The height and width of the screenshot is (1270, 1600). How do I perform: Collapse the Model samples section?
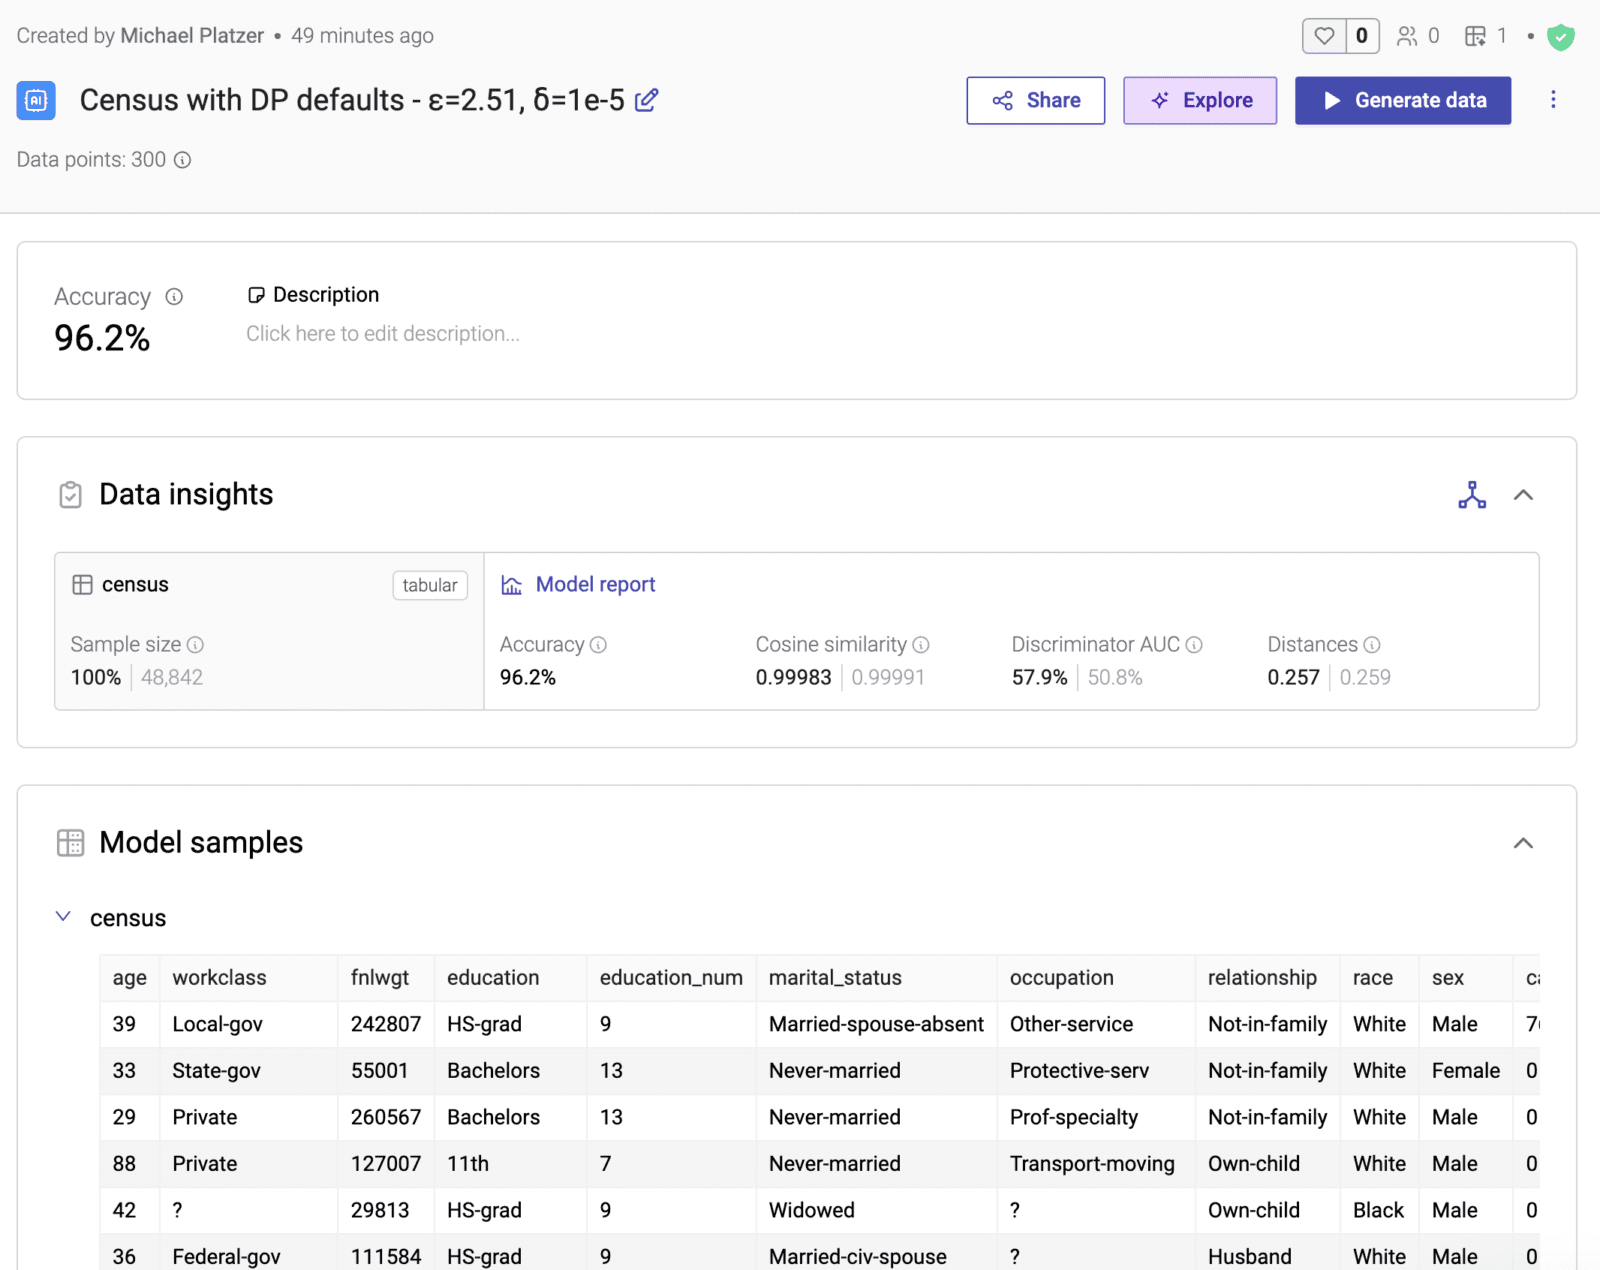(1523, 843)
